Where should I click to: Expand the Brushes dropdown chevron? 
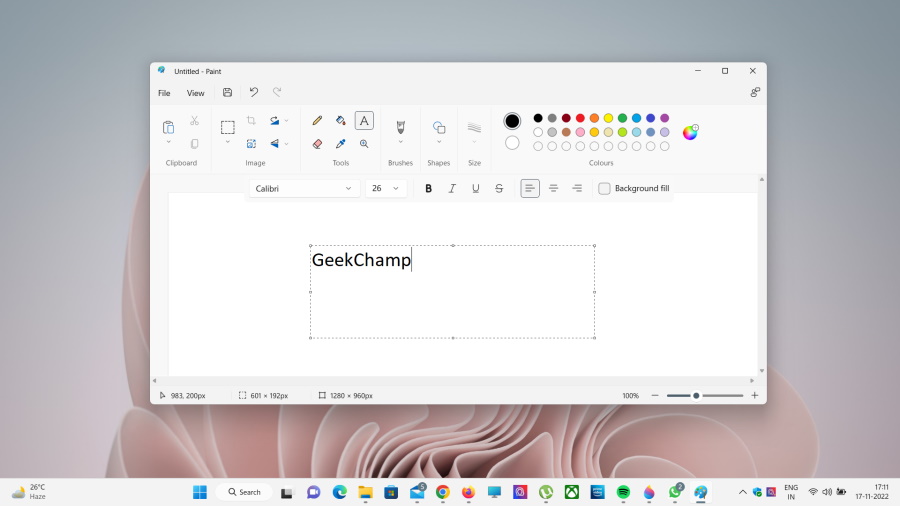(x=401, y=142)
